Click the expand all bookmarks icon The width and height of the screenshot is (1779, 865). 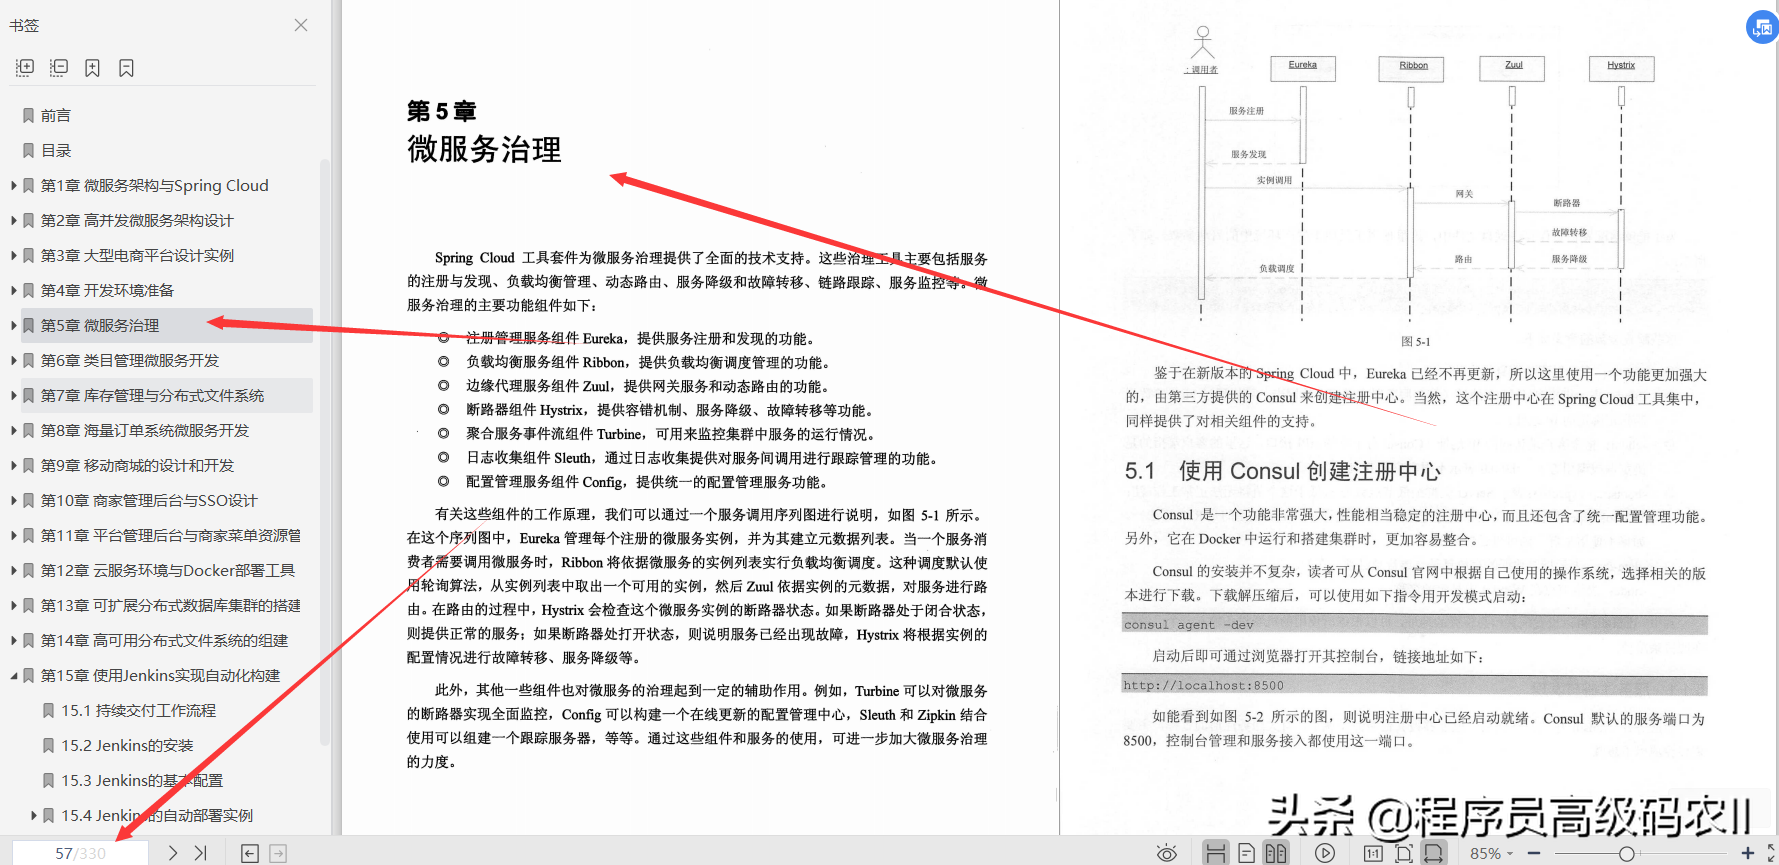[x=25, y=67]
